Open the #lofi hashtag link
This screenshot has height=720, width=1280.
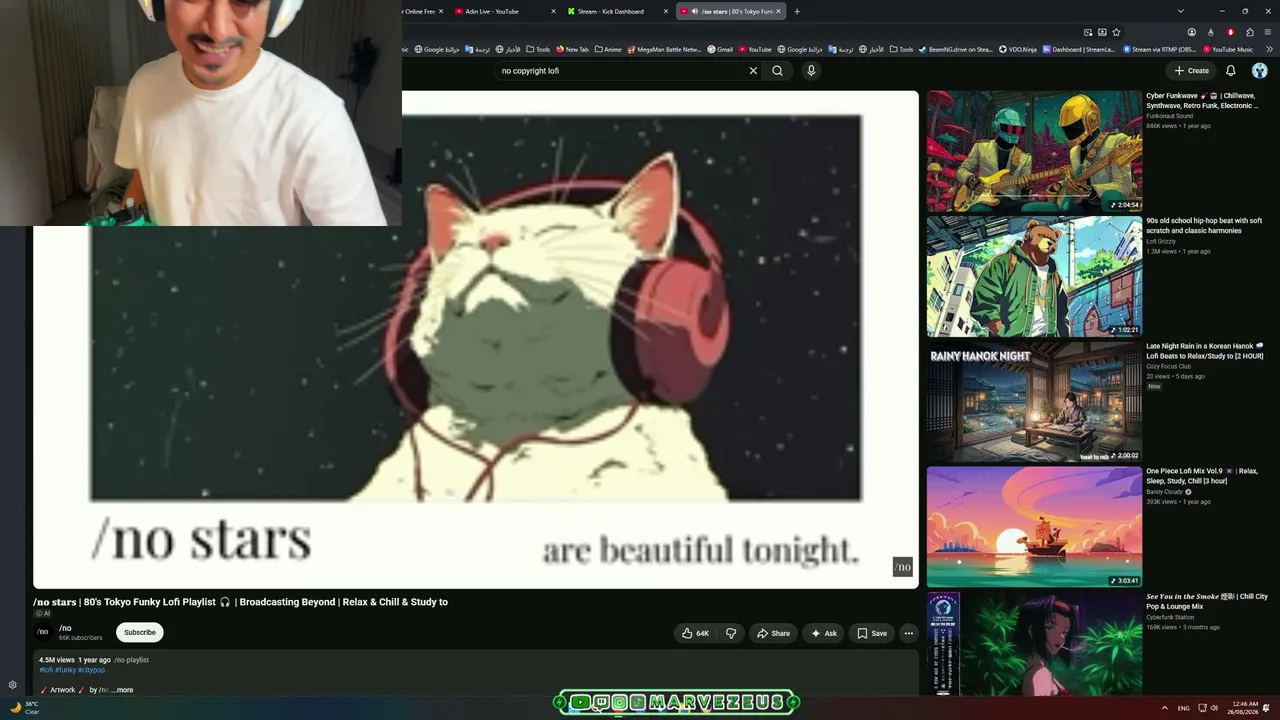point(46,670)
